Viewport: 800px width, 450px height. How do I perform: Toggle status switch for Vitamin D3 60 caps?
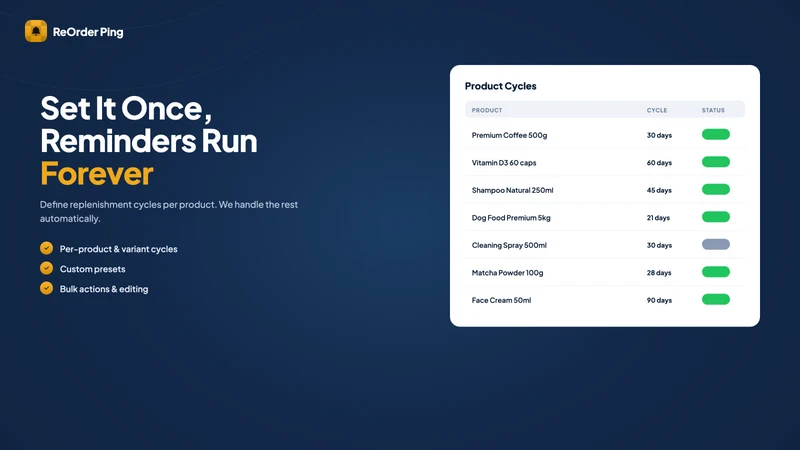click(x=715, y=162)
